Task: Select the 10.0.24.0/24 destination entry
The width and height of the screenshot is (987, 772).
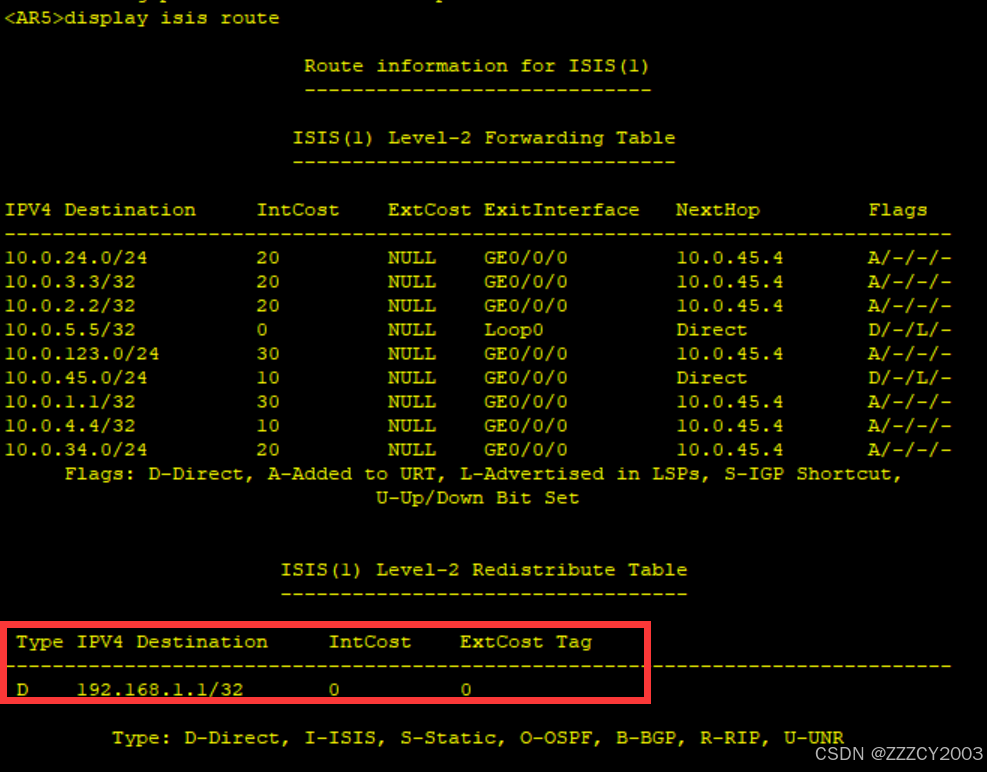Action: pyautogui.click(x=76, y=258)
